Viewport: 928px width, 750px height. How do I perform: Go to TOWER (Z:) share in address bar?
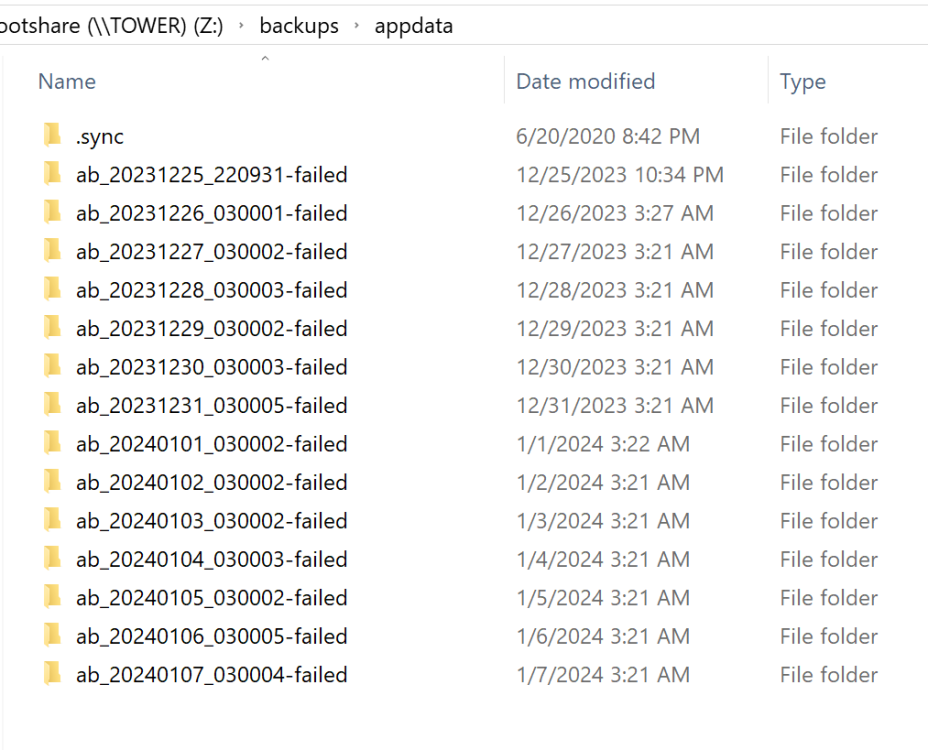(112, 25)
